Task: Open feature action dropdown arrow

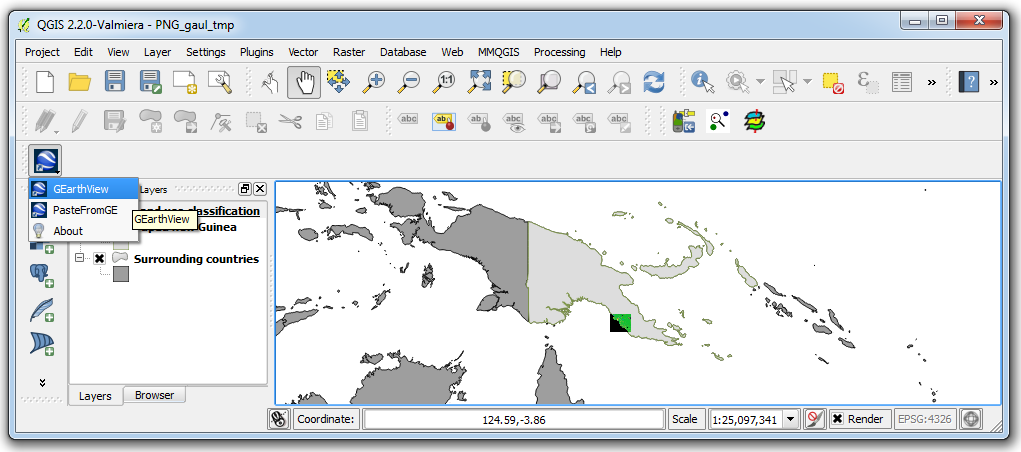Action: pos(760,82)
